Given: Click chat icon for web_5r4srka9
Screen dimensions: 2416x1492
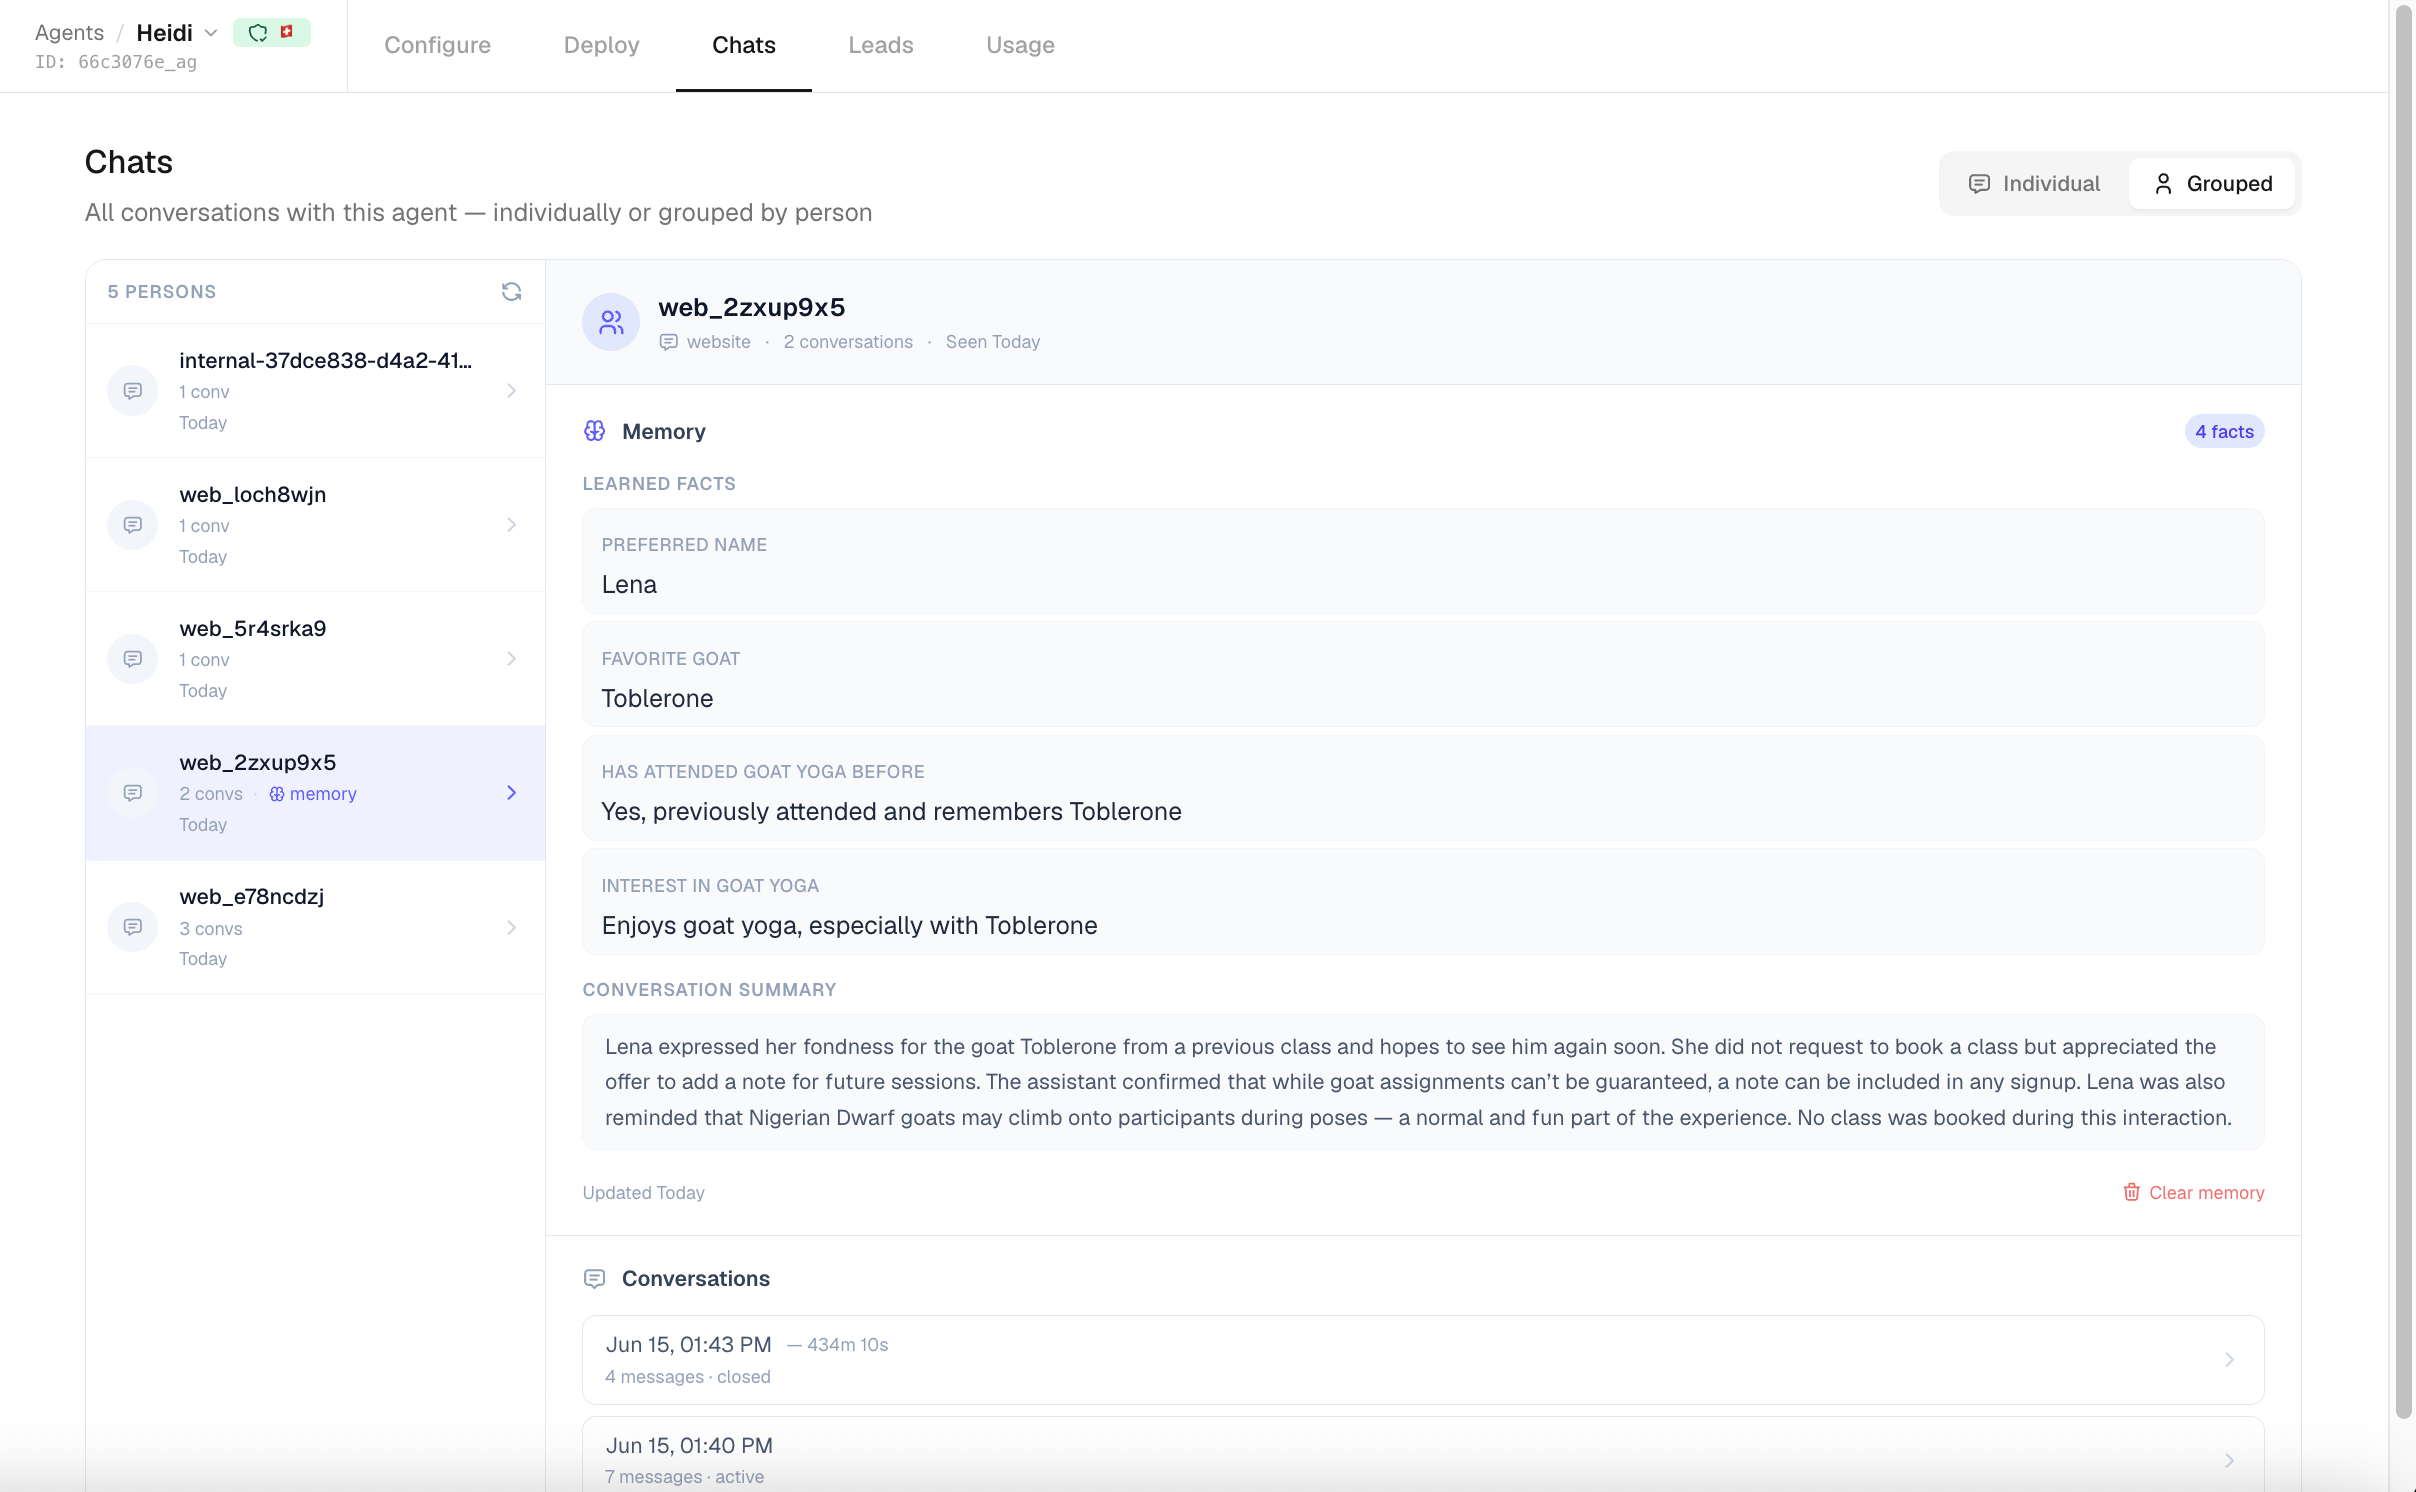Looking at the screenshot, I should [x=132, y=659].
